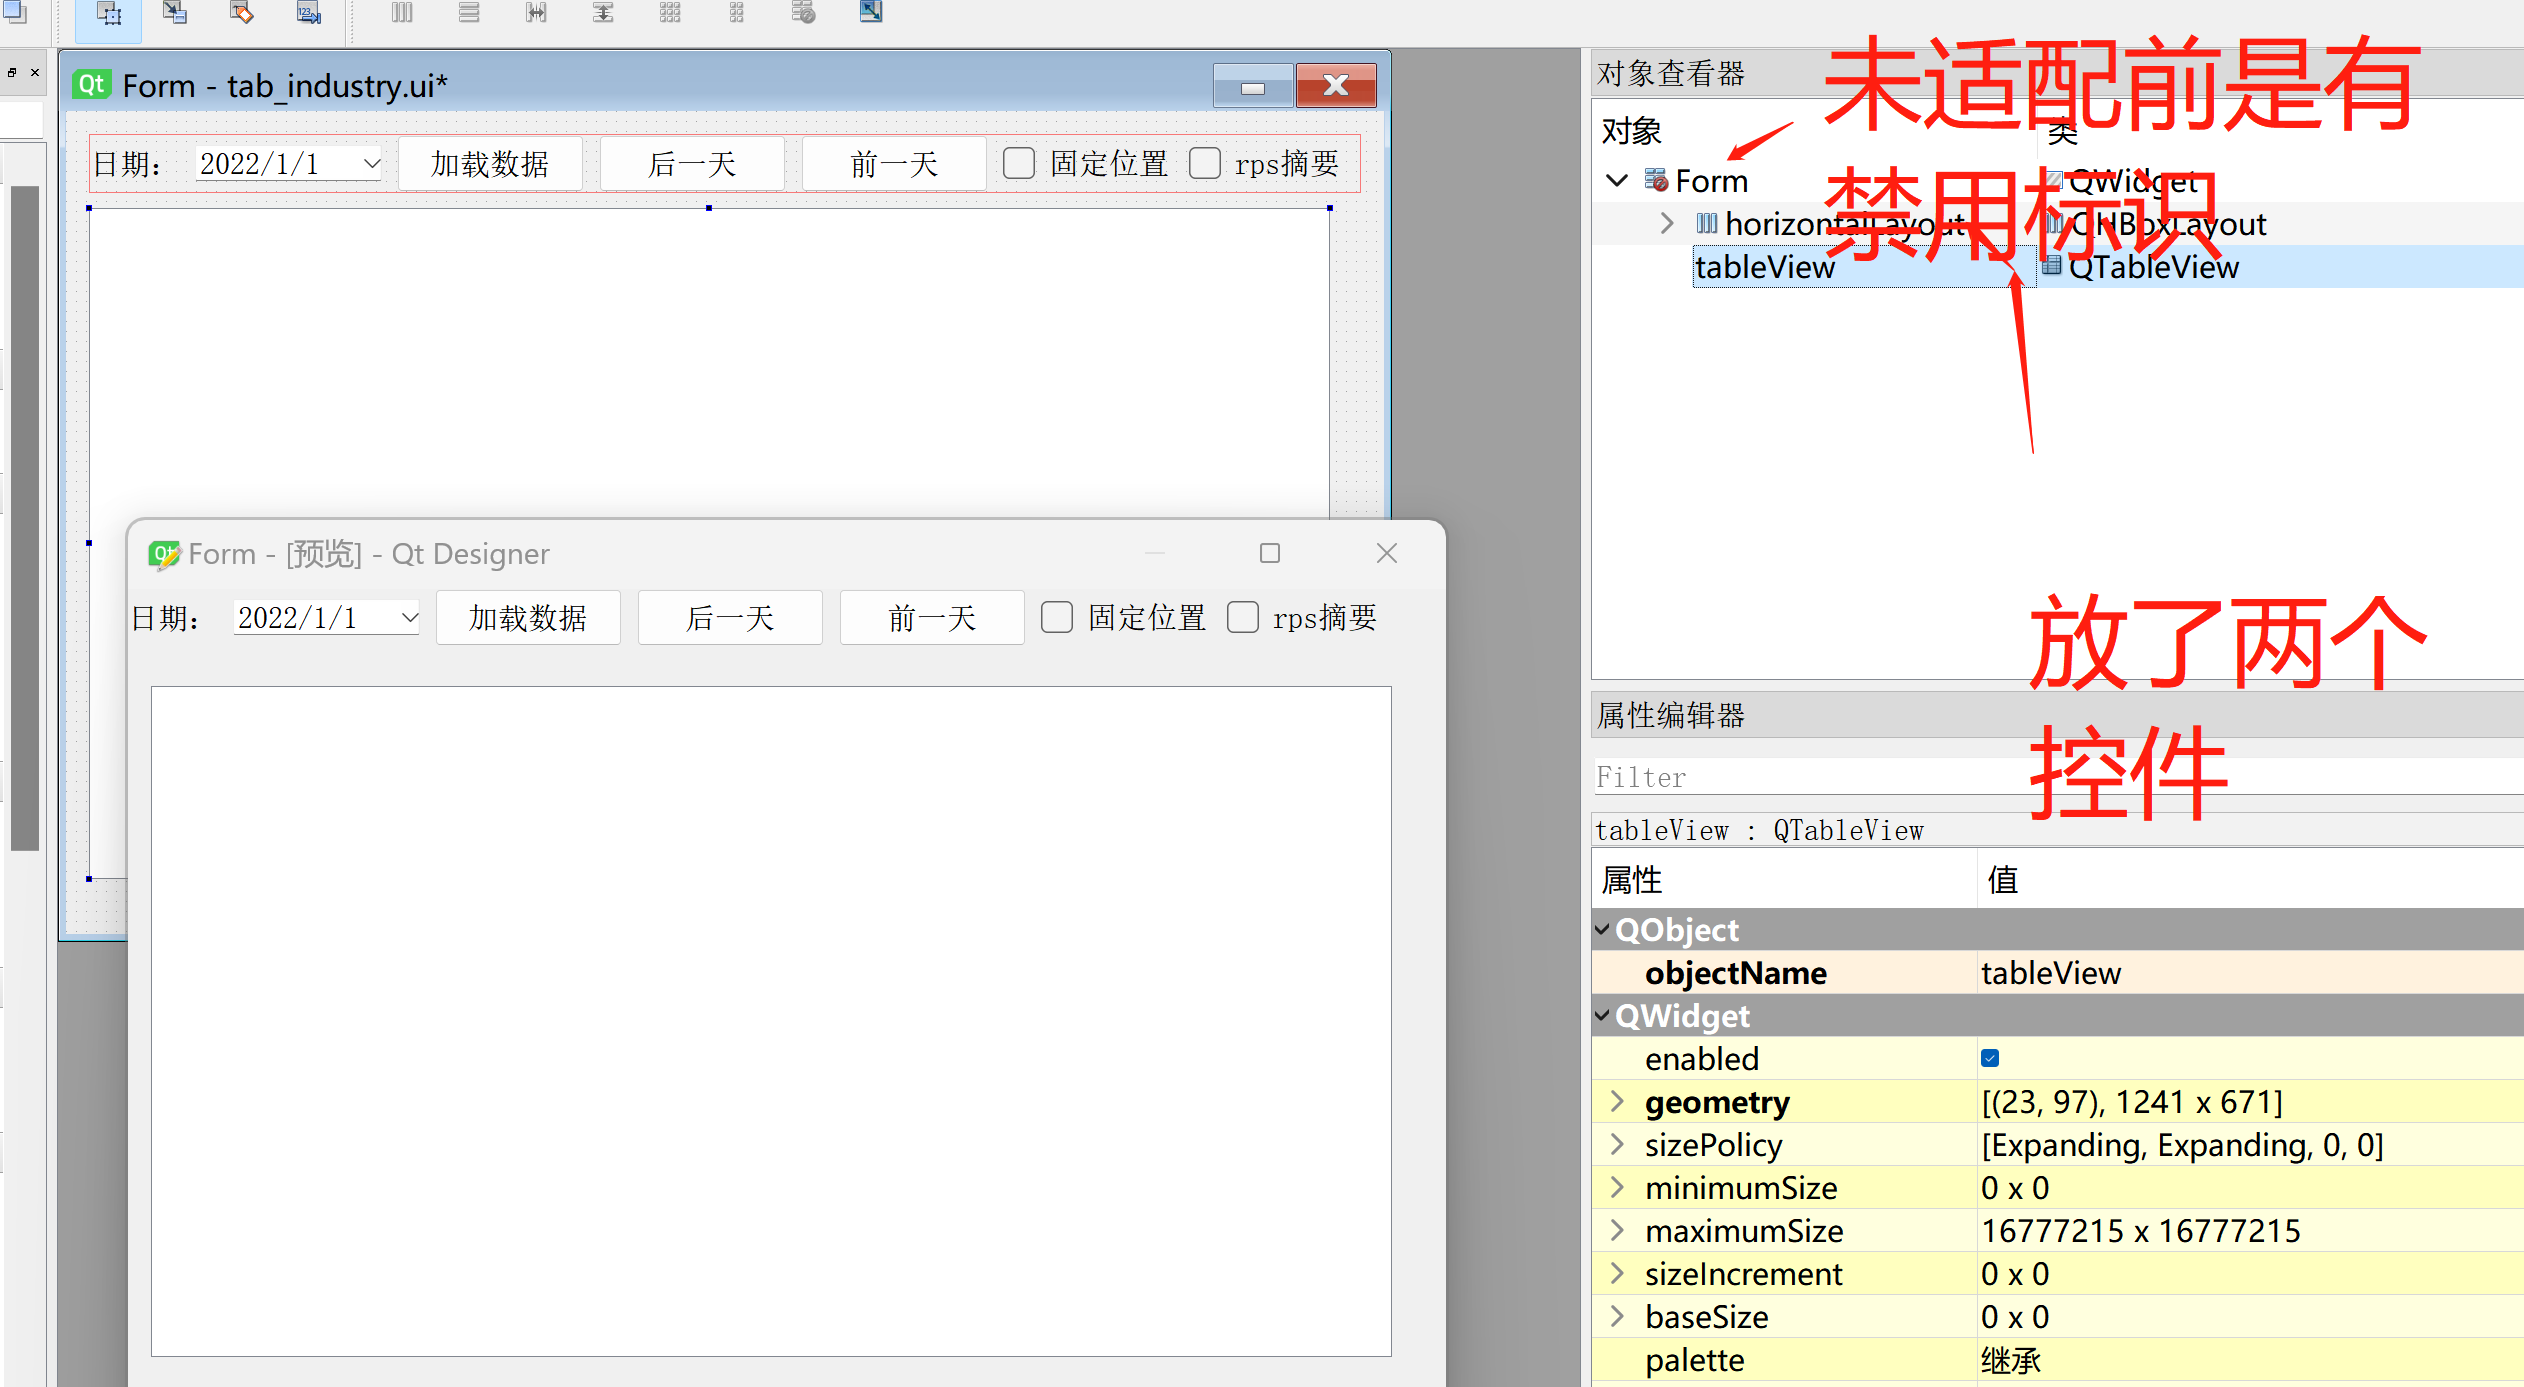Click the Edit Tab Order icon

[x=309, y=12]
